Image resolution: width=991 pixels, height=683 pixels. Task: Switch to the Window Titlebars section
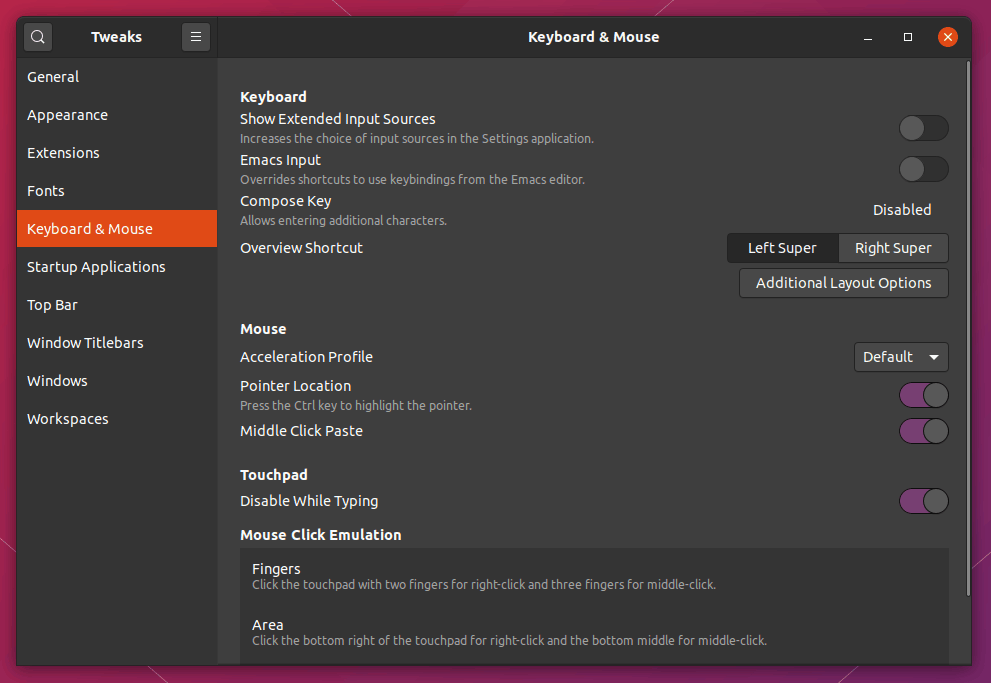coord(85,343)
